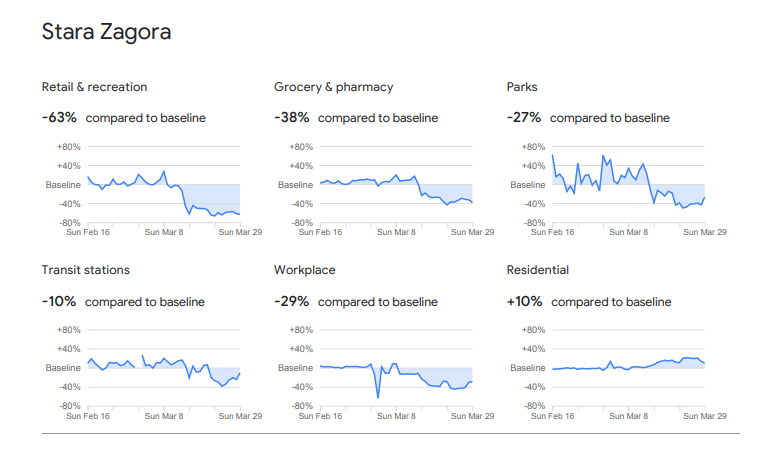This screenshot has height=456, width=765.
Task: Click the Transit stations heading
Action: tap(85, 270)
